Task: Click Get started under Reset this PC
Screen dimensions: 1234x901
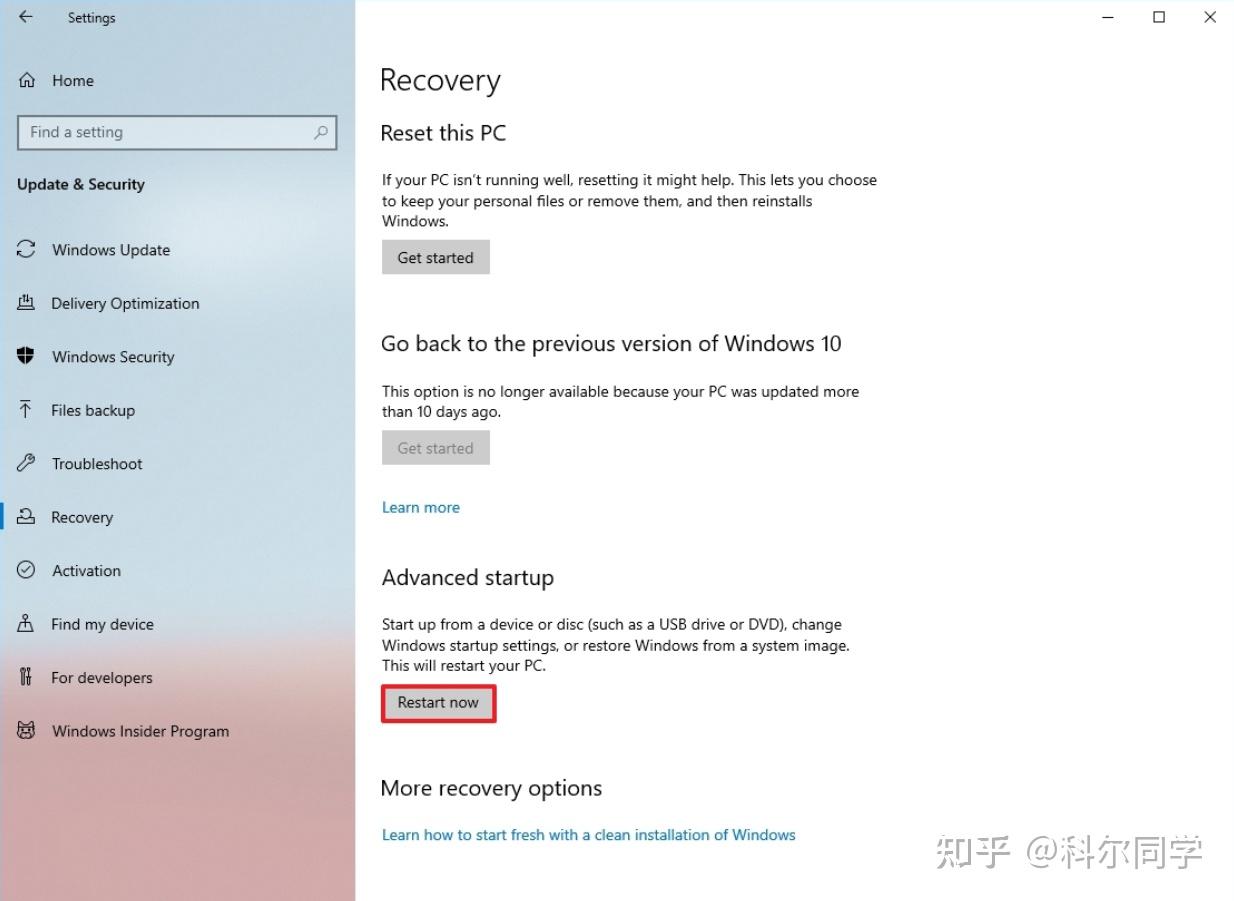Action: pyautogui.click(x=435, y=257)
